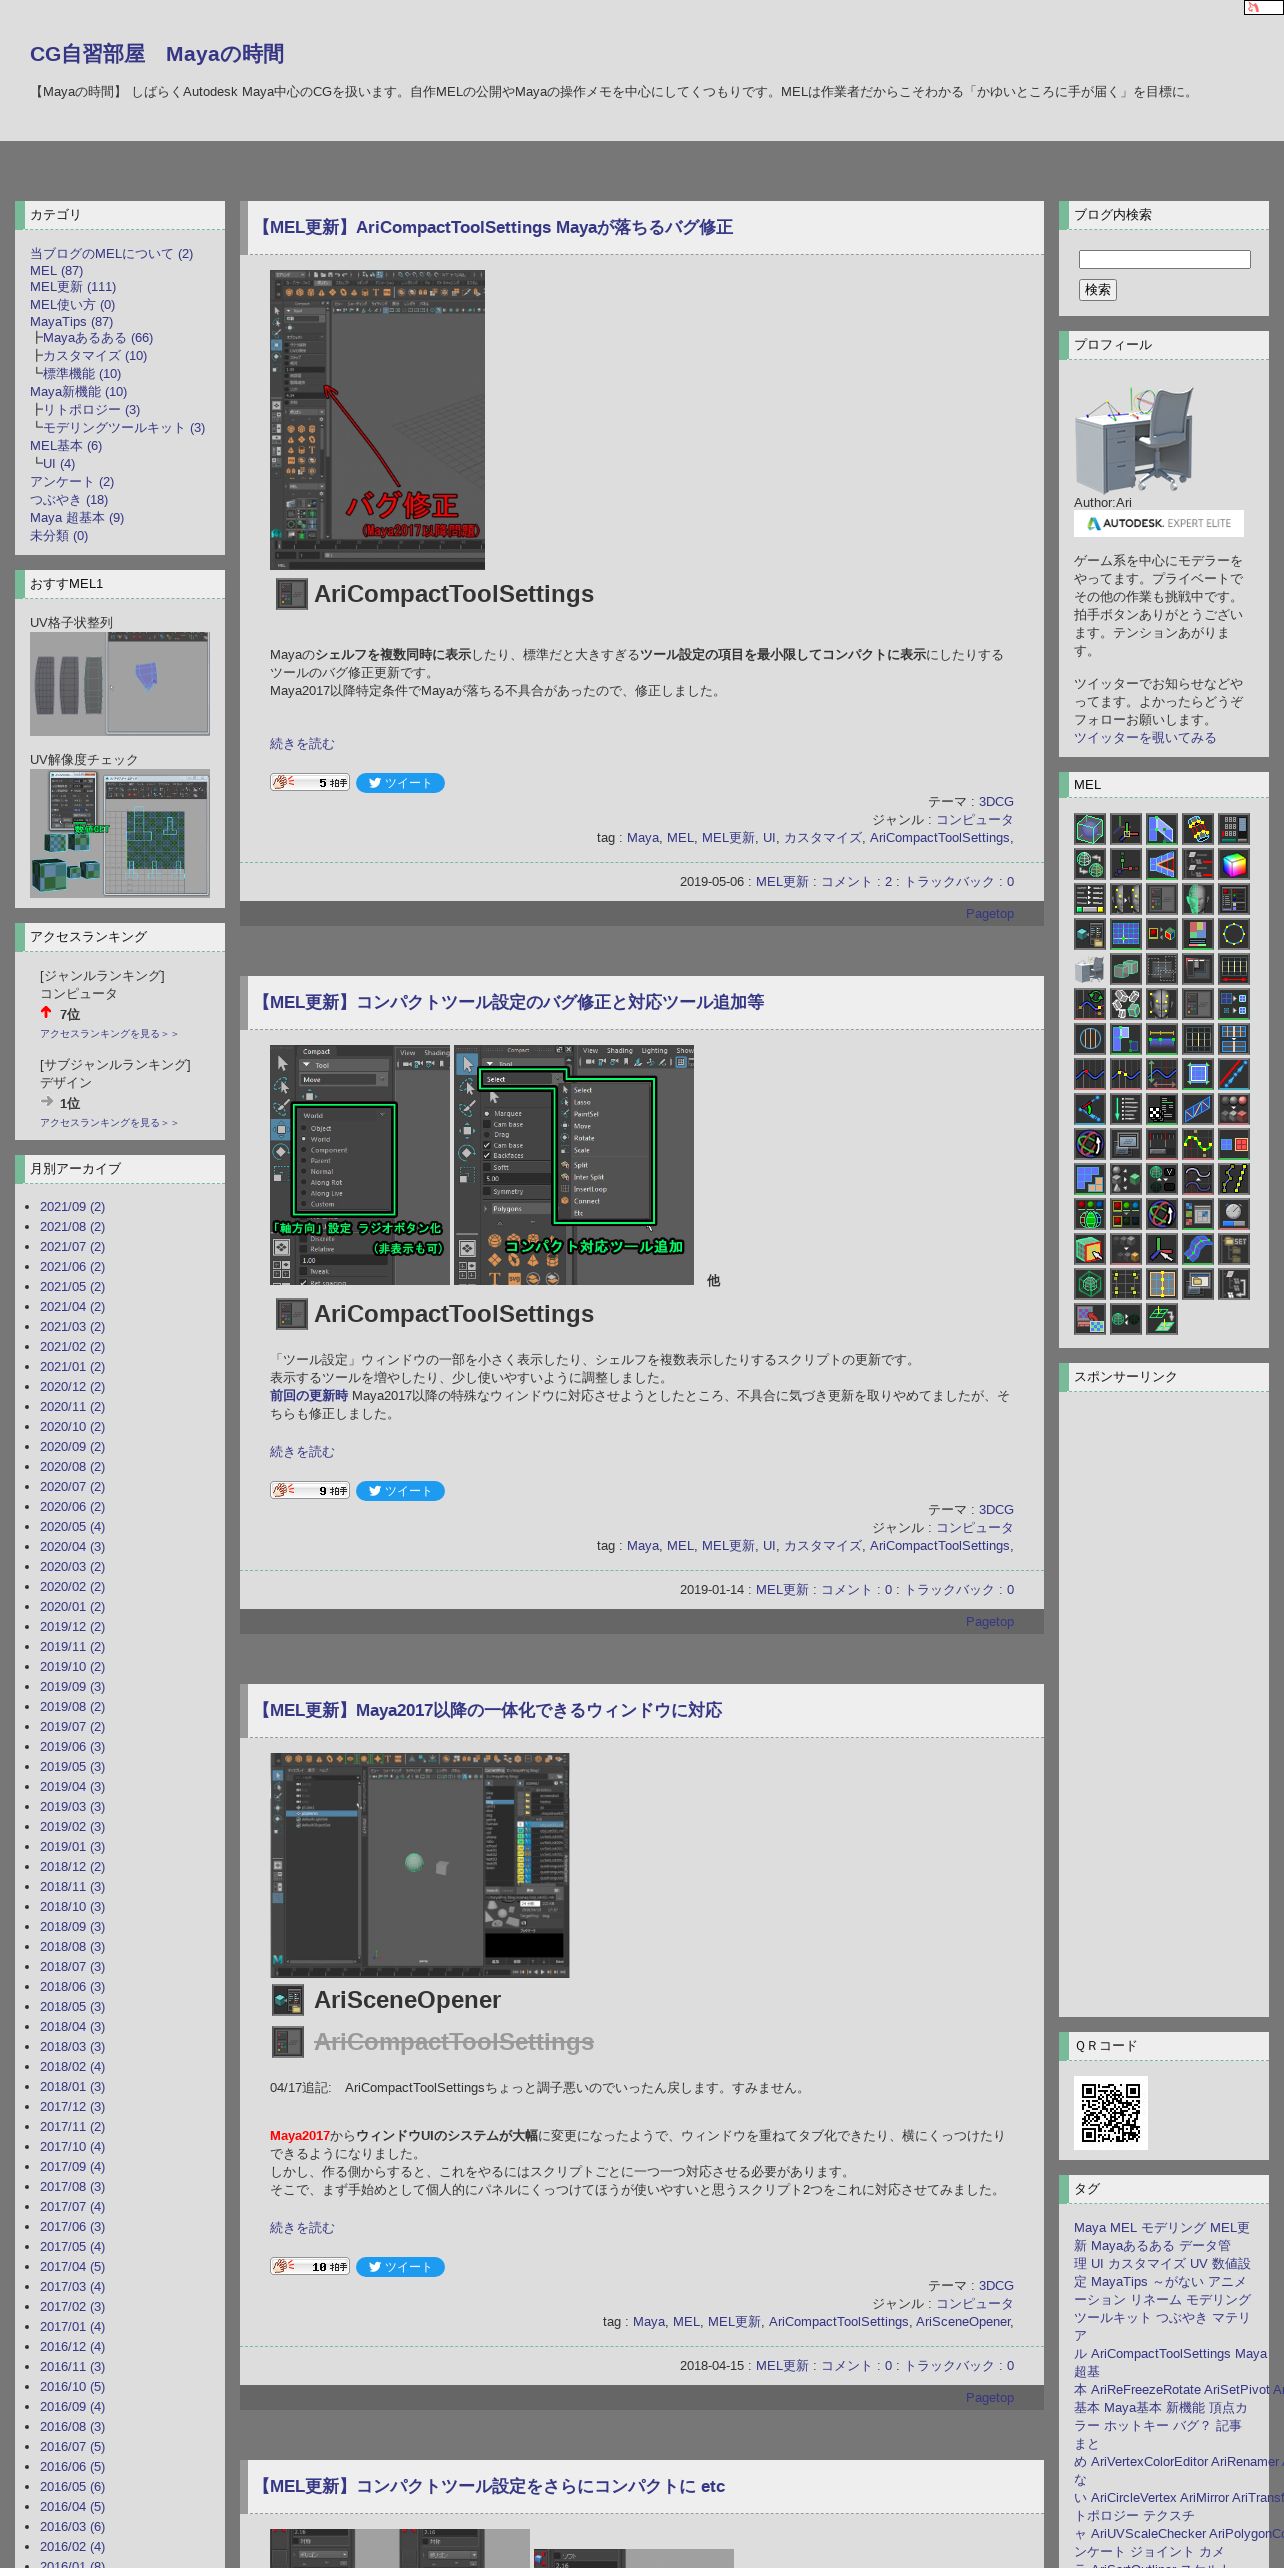Open the checkerboard script MEL icon
1284x2568 pixels.
(1162, 1109)
